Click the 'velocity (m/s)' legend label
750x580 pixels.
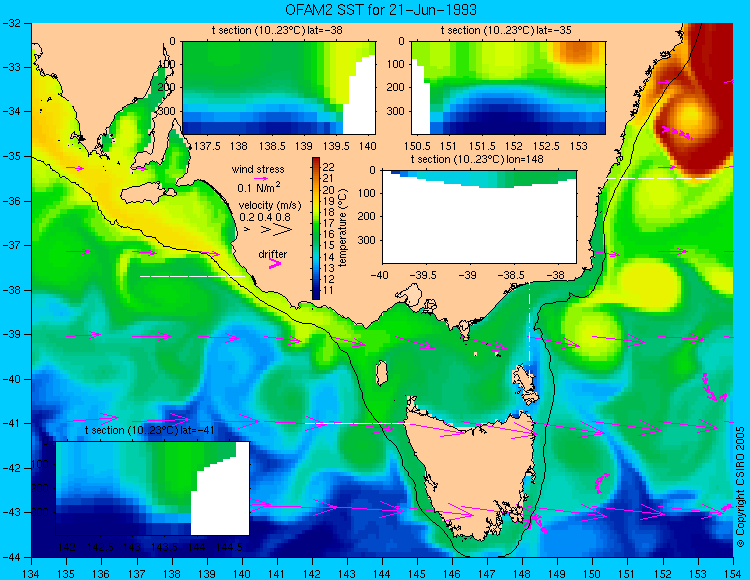pos(270,206)
